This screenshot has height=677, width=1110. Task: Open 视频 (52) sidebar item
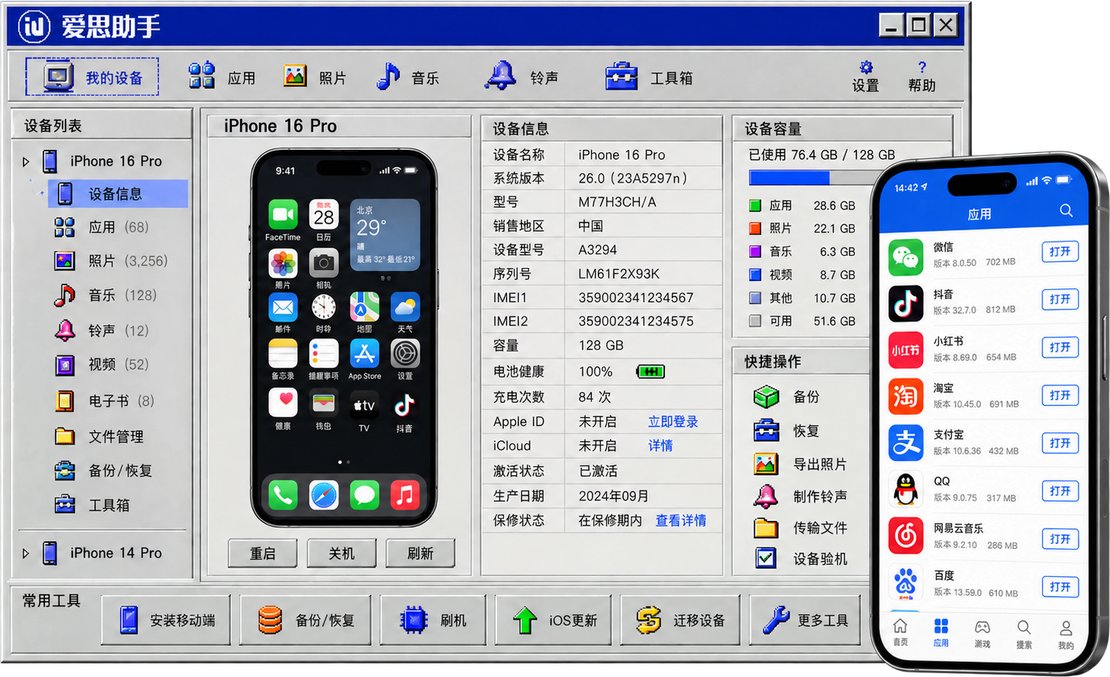click(x=102, y=365)
